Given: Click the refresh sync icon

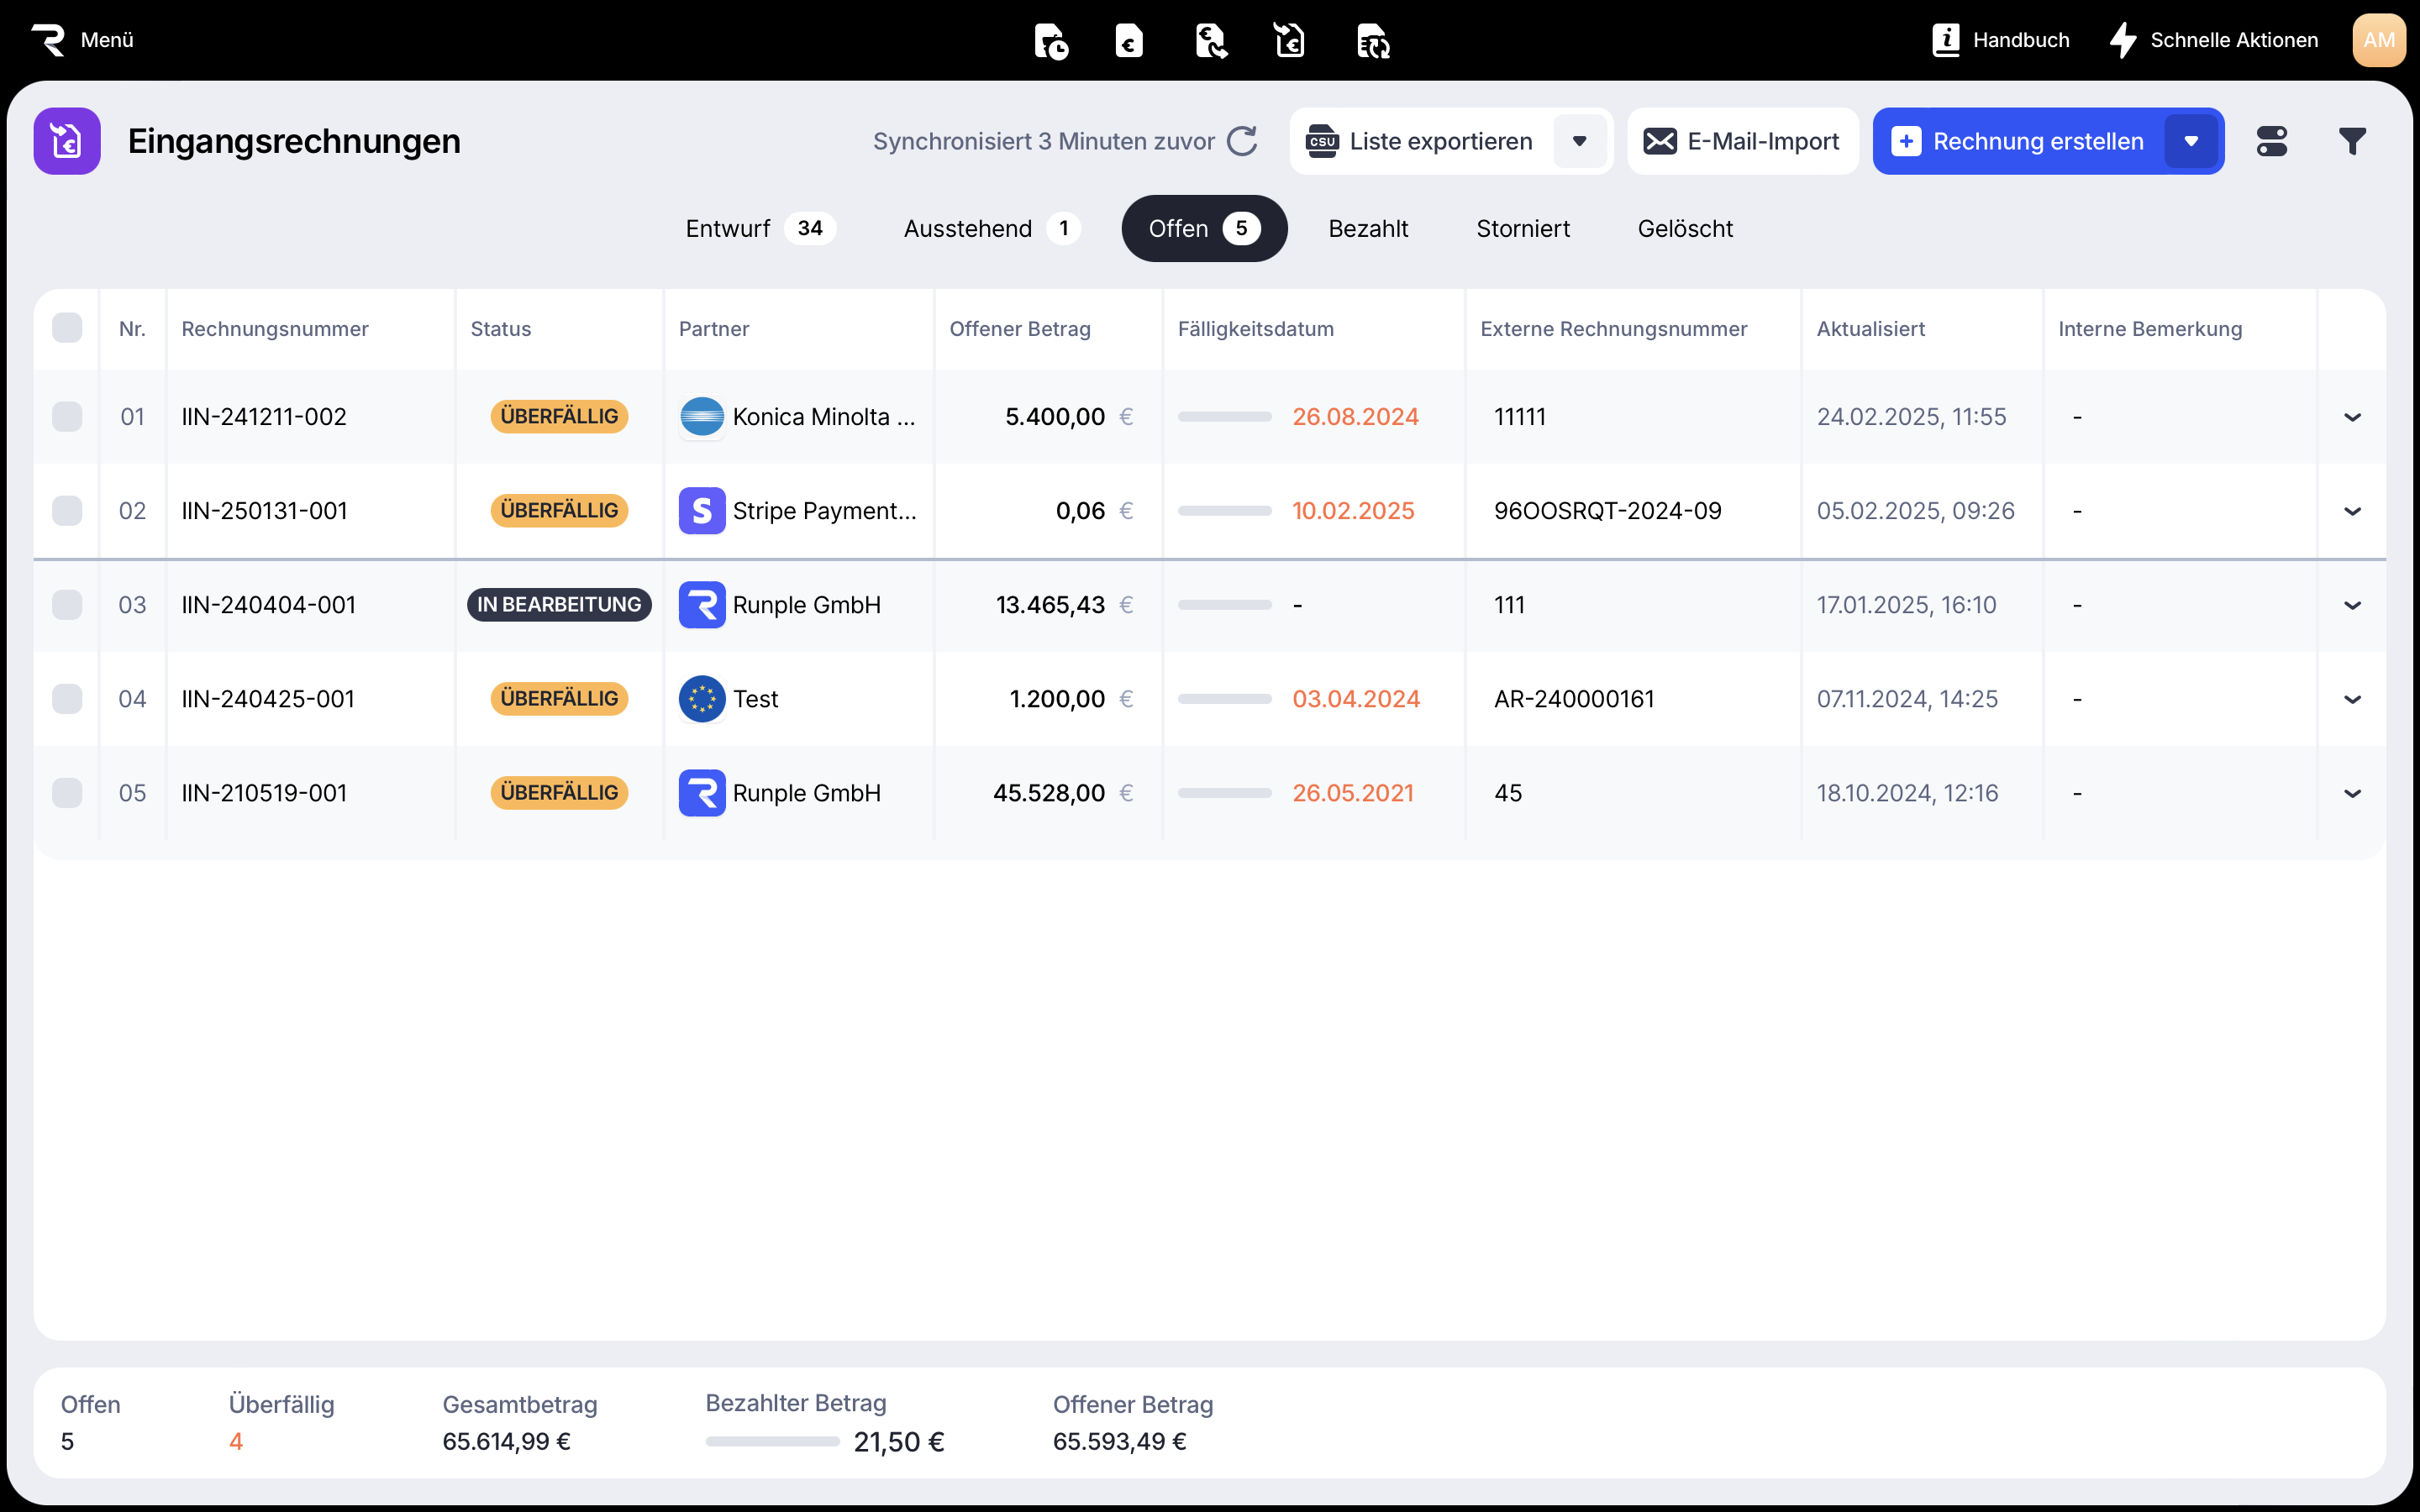Looking at the screenshot, I should click(x=1242, y=141).
